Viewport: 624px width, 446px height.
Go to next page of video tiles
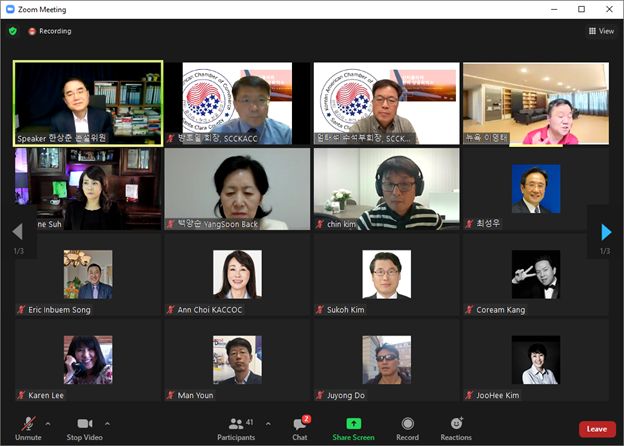[x=605, y=232]
